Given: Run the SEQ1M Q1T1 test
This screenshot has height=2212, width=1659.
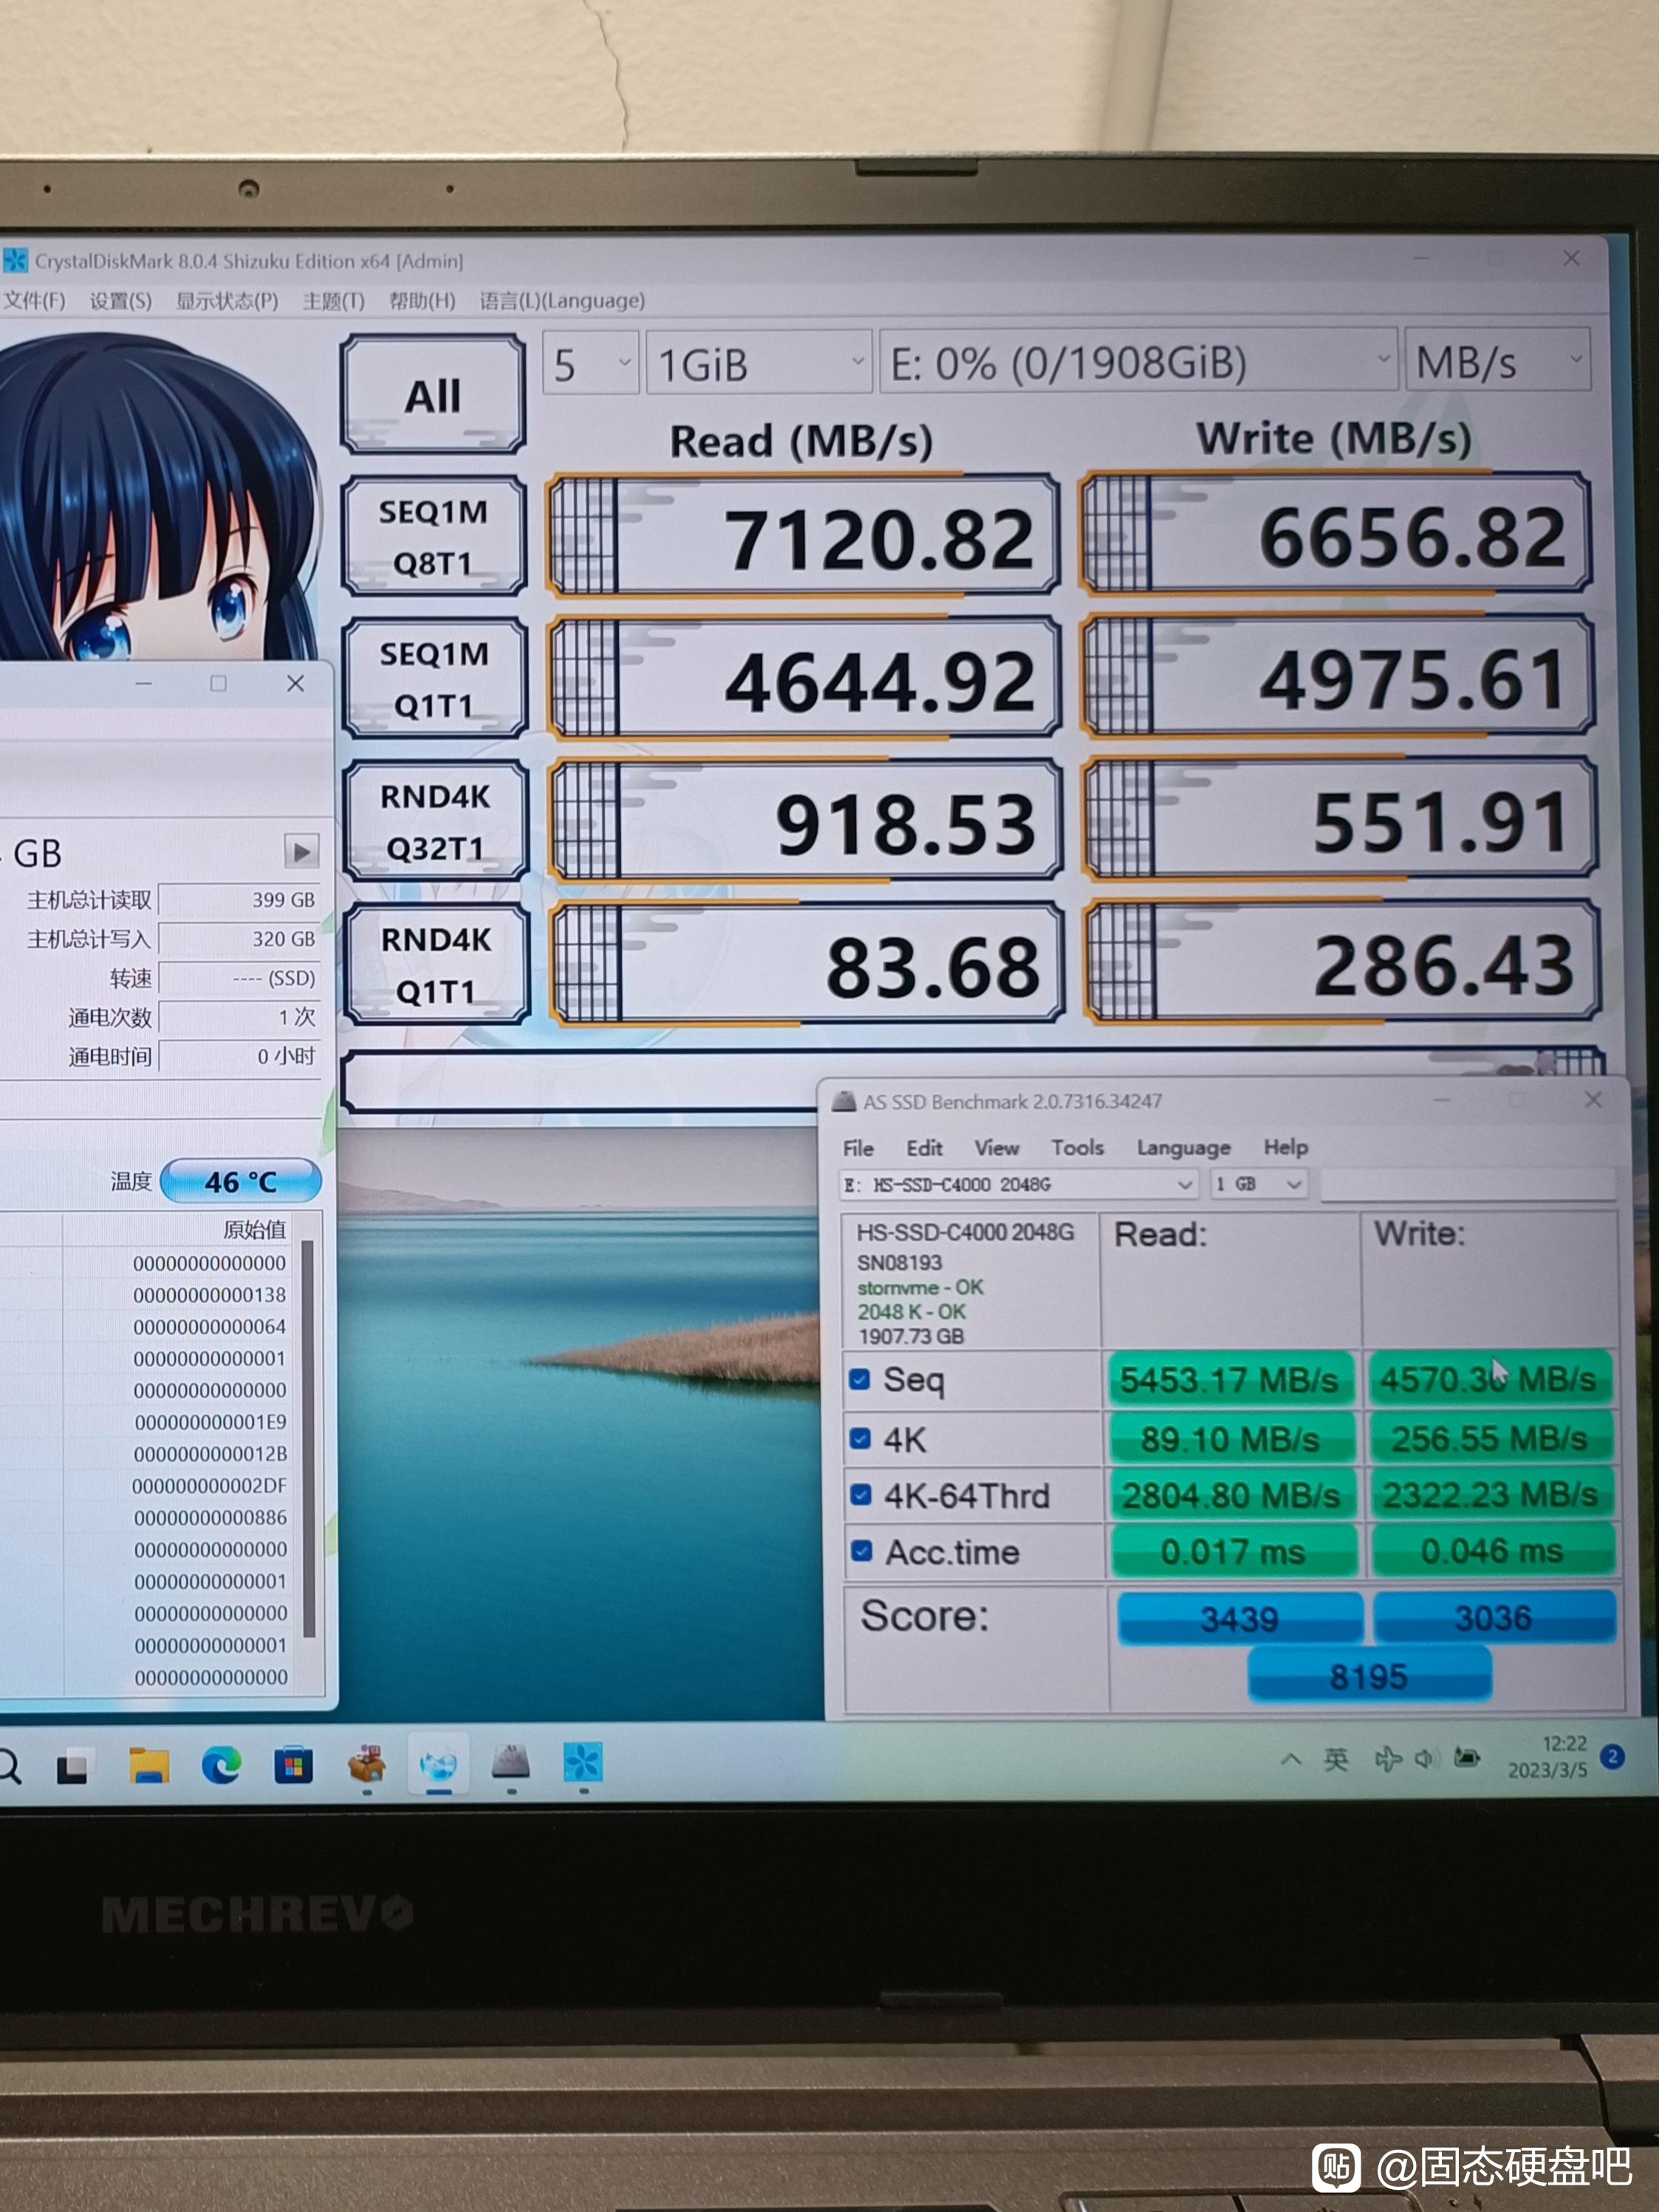Looking at the screenshot, I should click(435, 679).
